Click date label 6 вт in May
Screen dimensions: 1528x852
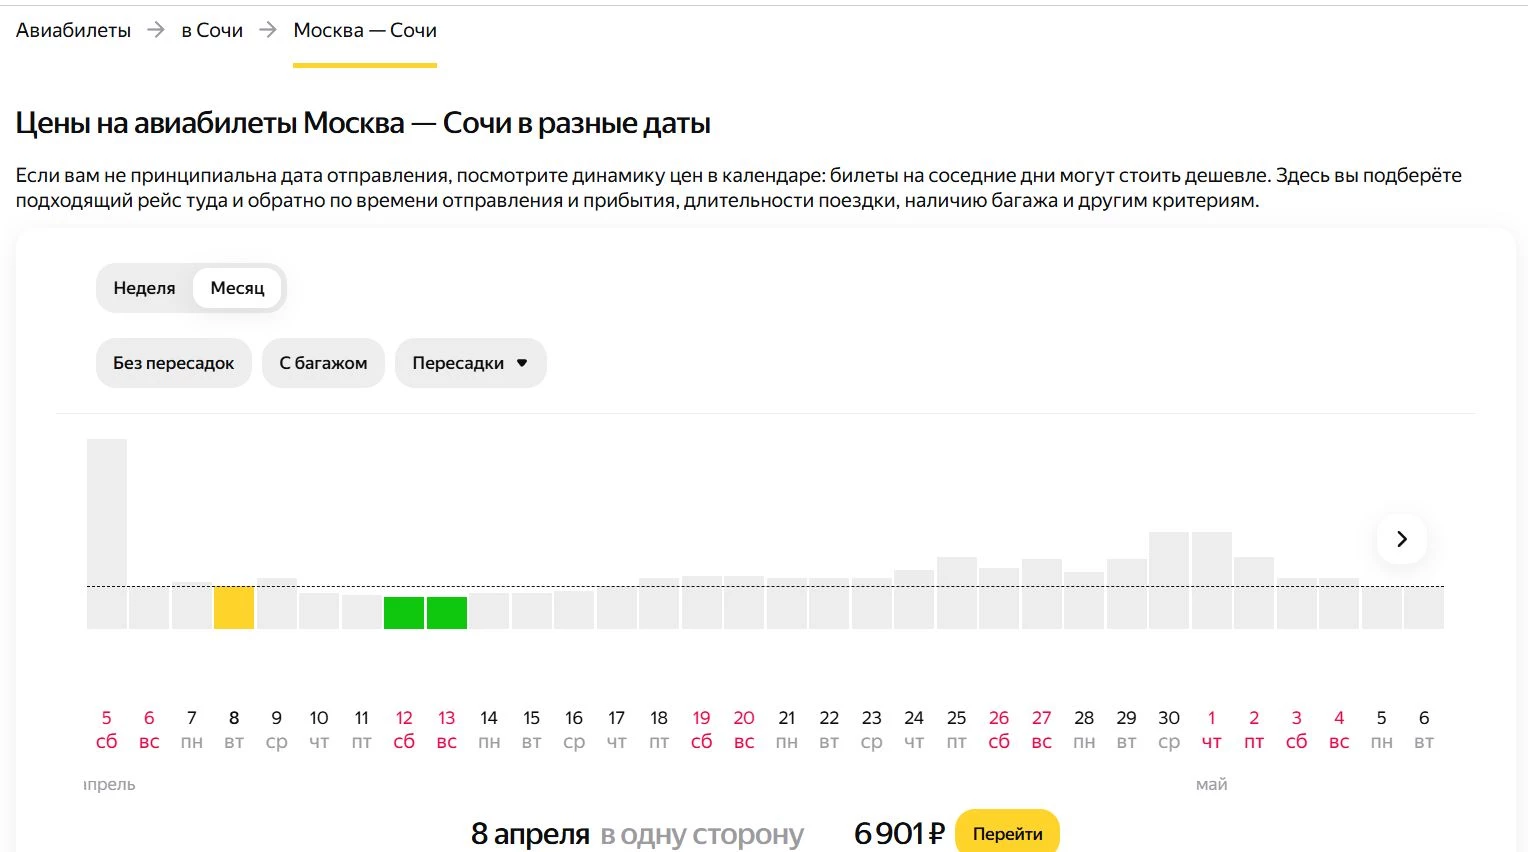click(1424, 730)
